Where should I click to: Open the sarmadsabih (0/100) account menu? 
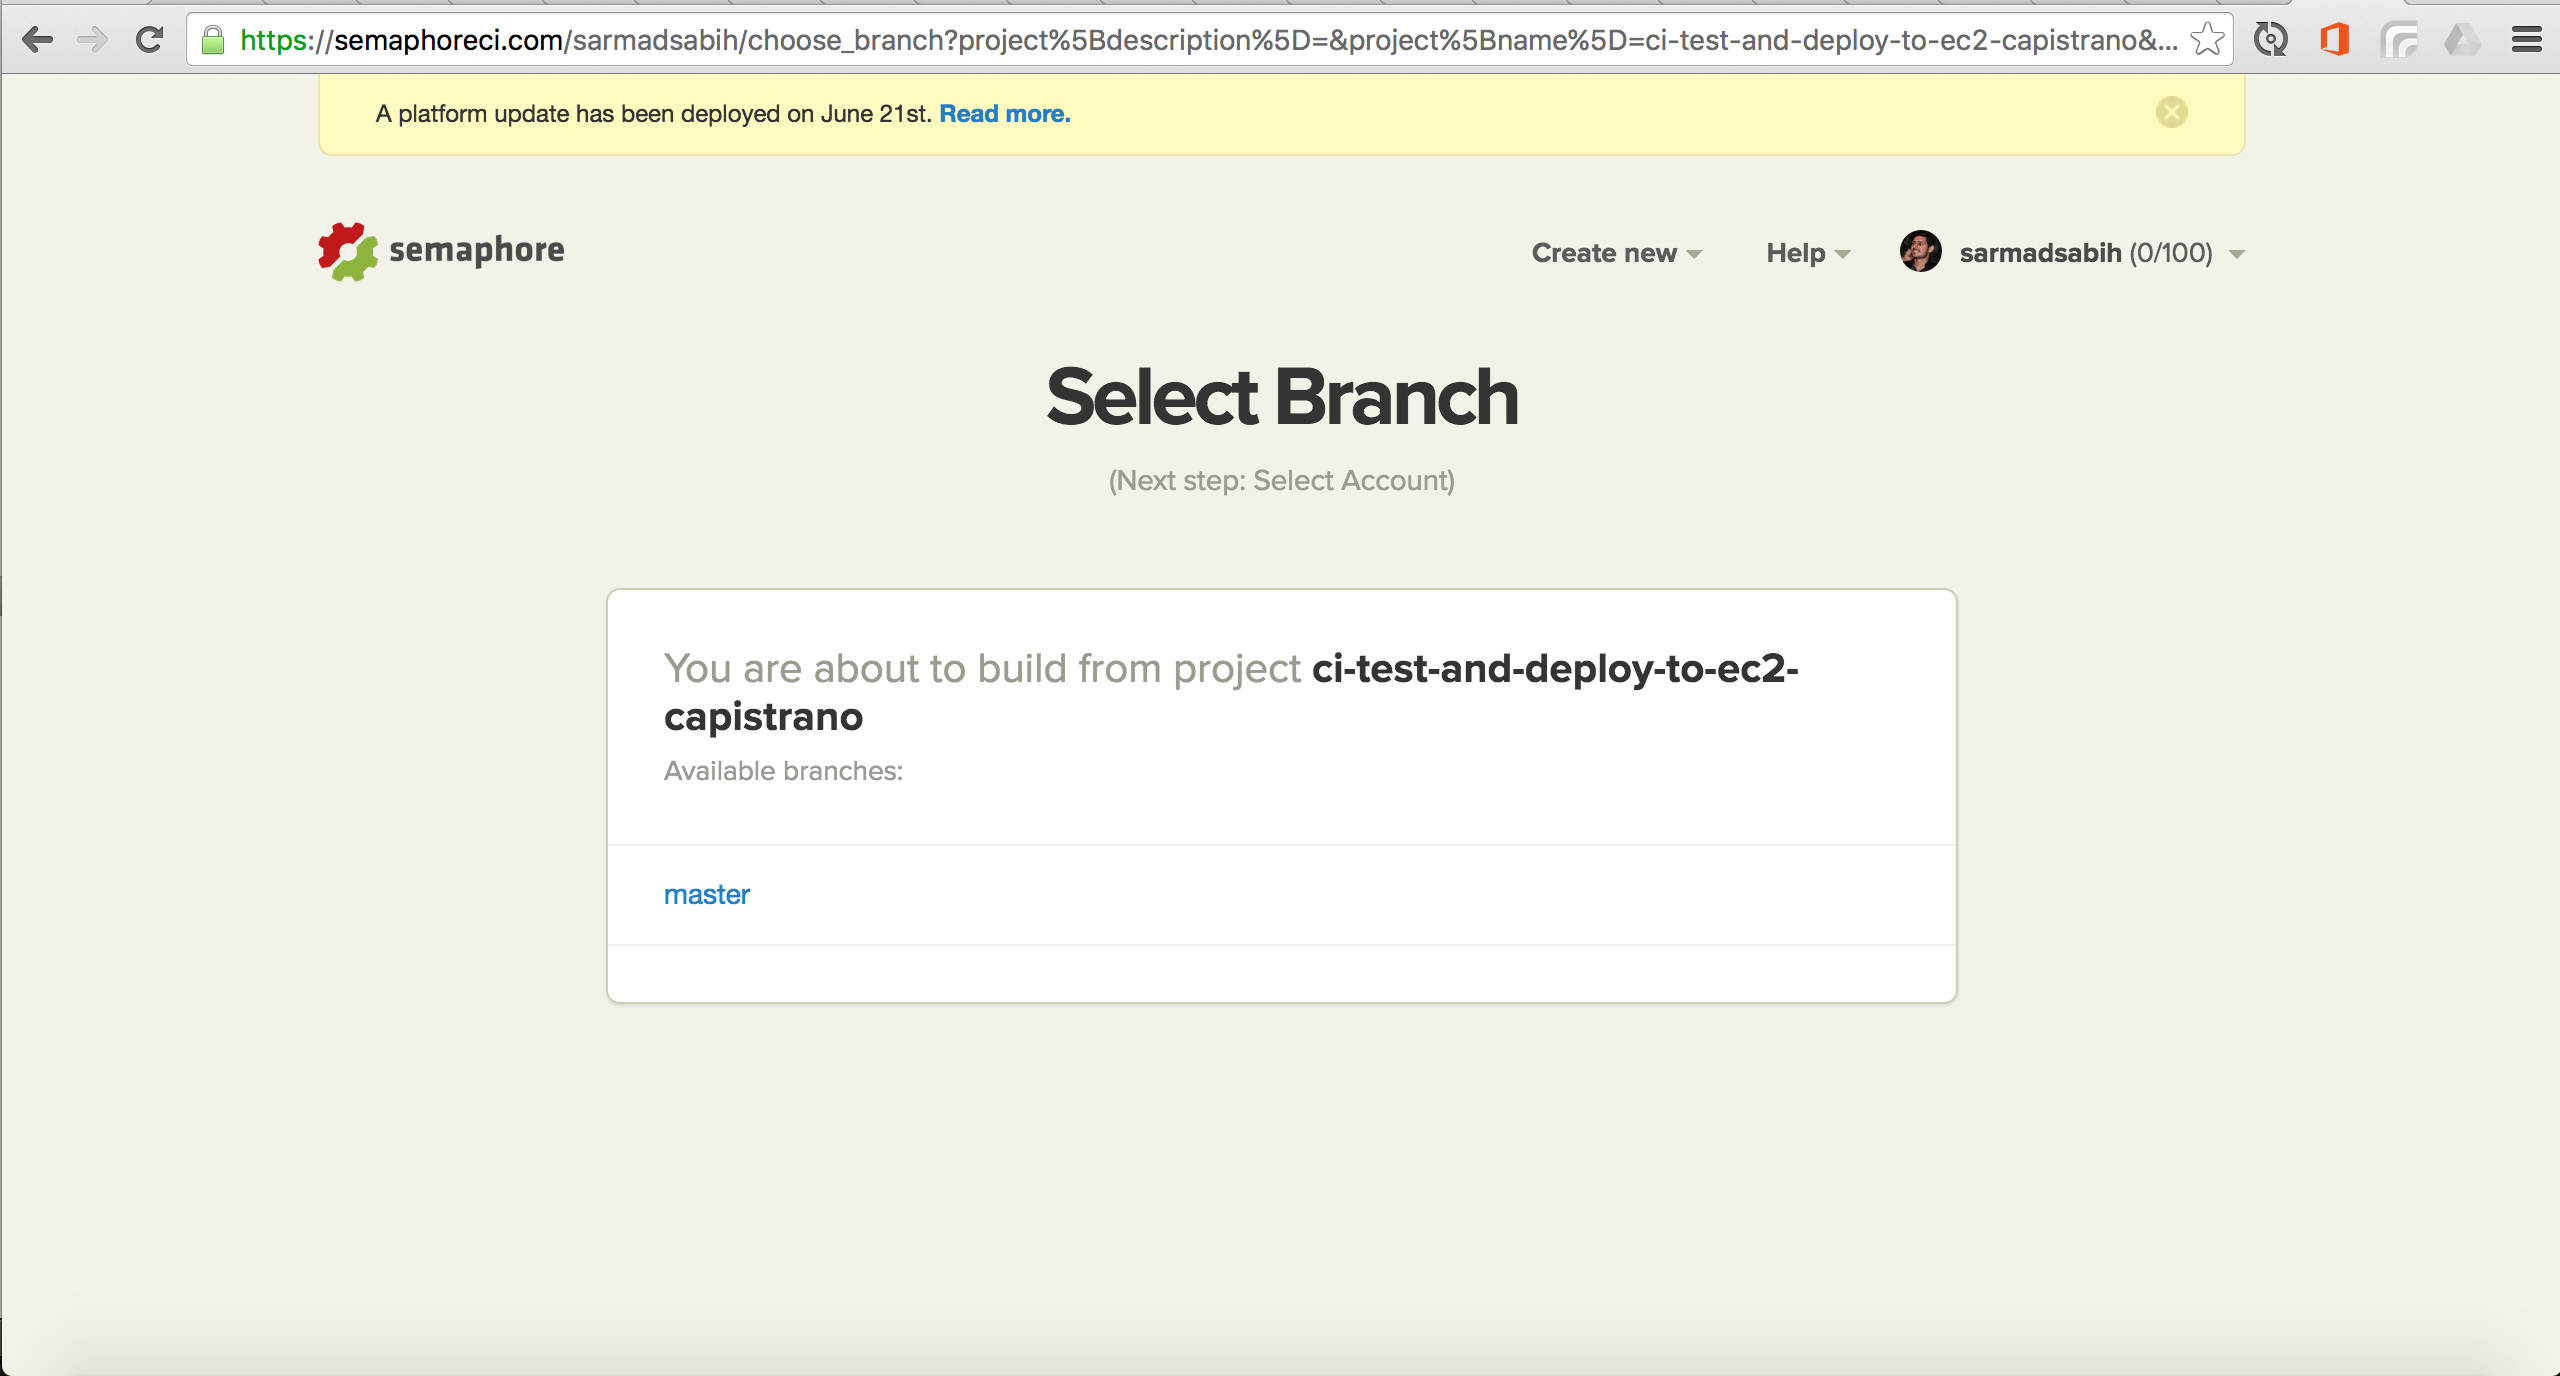click(x=2102, y=253)
